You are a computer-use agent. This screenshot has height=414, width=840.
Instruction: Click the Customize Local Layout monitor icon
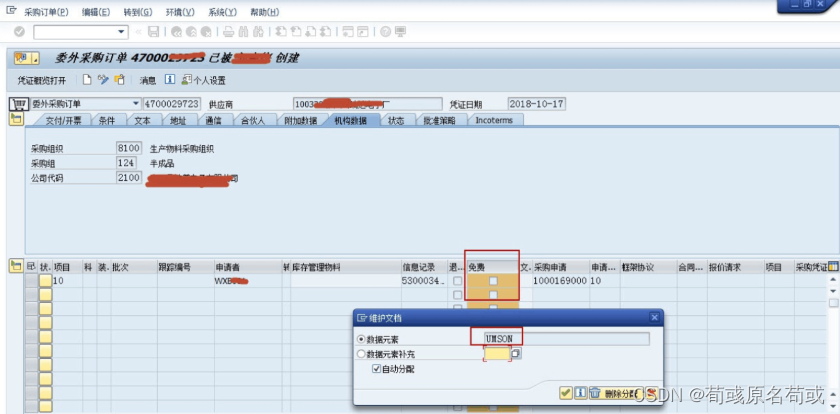click(x=400, y=32)
